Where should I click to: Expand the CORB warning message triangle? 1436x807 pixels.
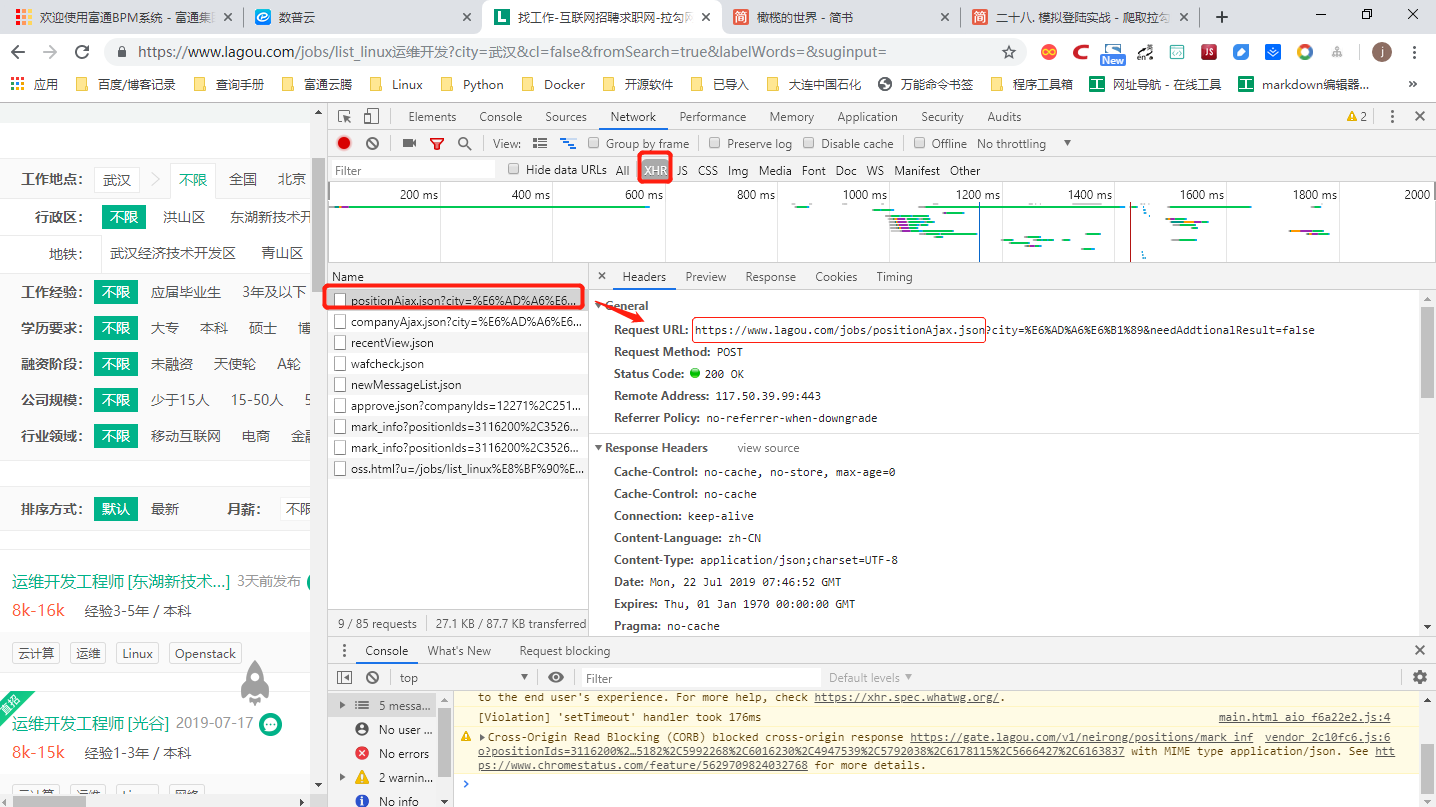[483, 738]
